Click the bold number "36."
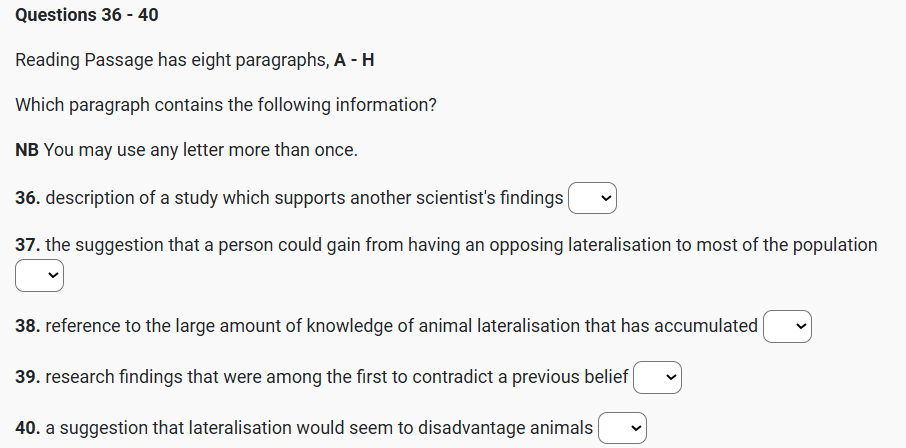Screen dimensions: 906x448 pos(28,198)
